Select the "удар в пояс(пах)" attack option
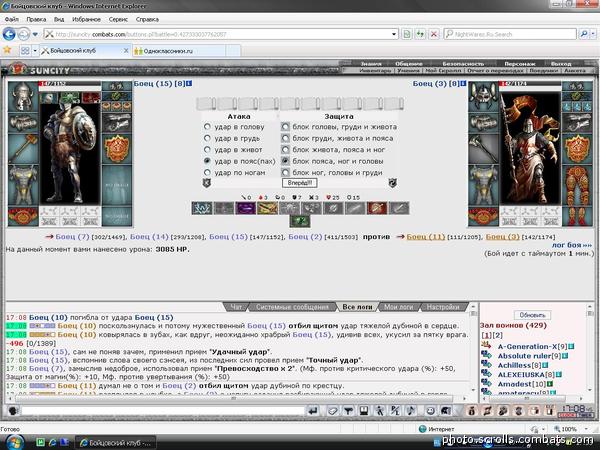600x450 pixels. [207, 161]
